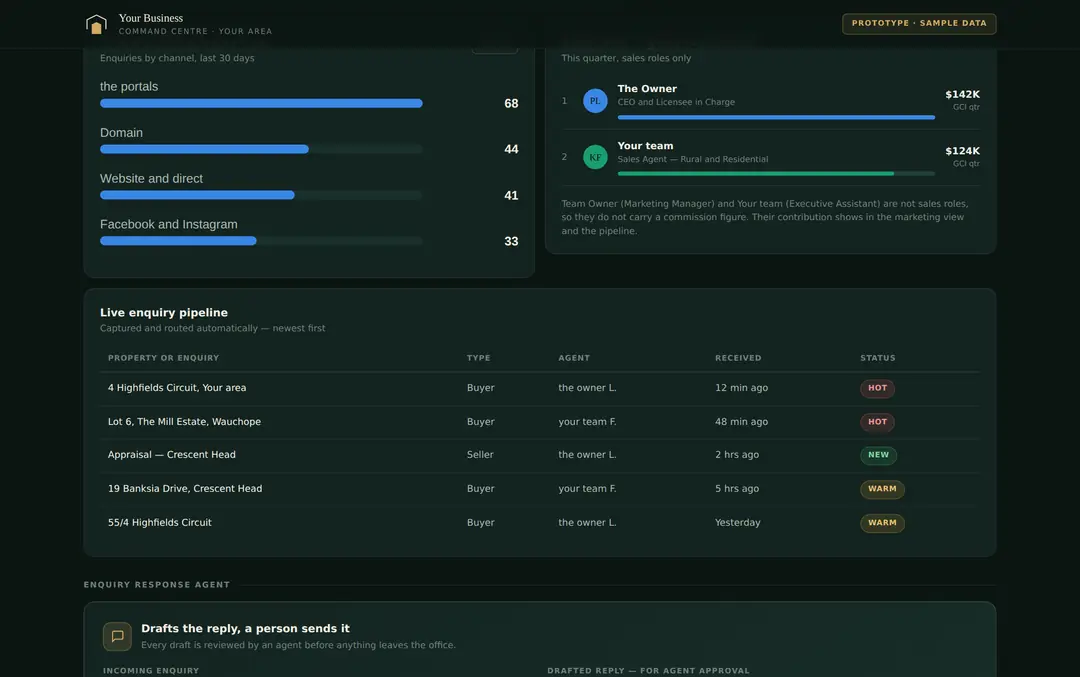Click the Yesterday received cell
Image resolution: width=1080 pixels, height=677 pixels.
(738, 523)
